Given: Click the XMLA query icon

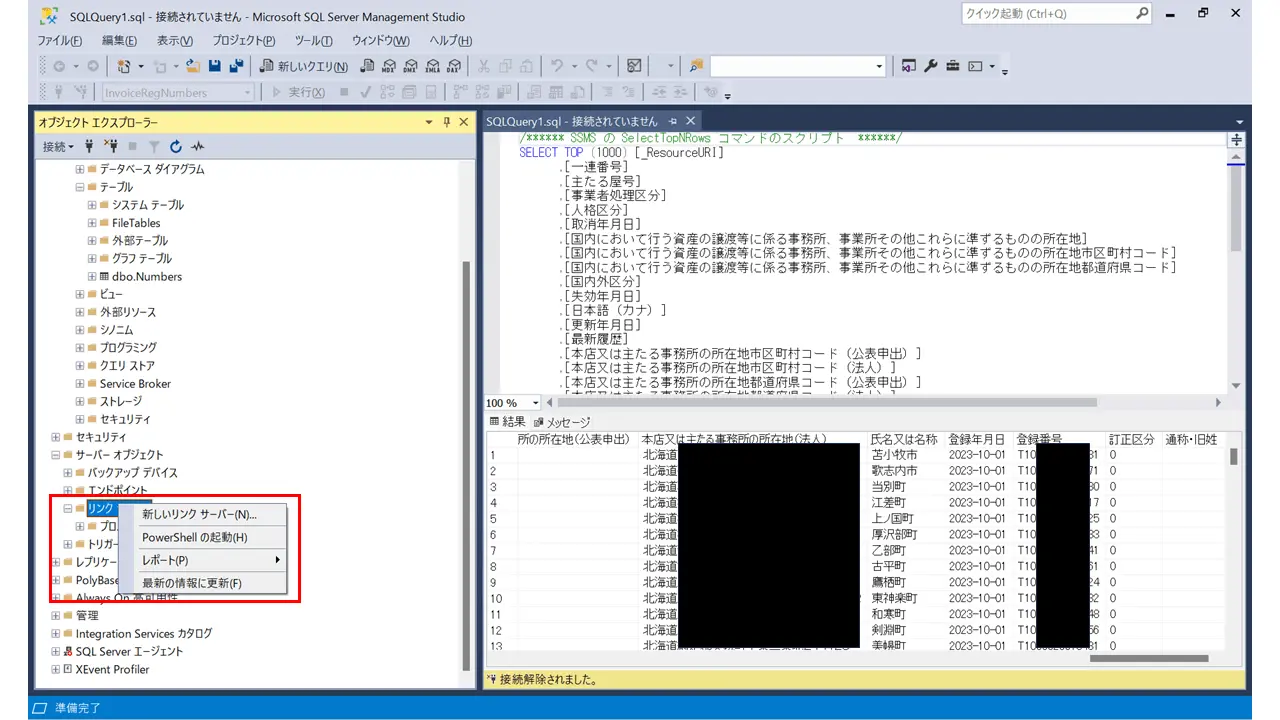Looking at the screenshot, I should 433,66.
